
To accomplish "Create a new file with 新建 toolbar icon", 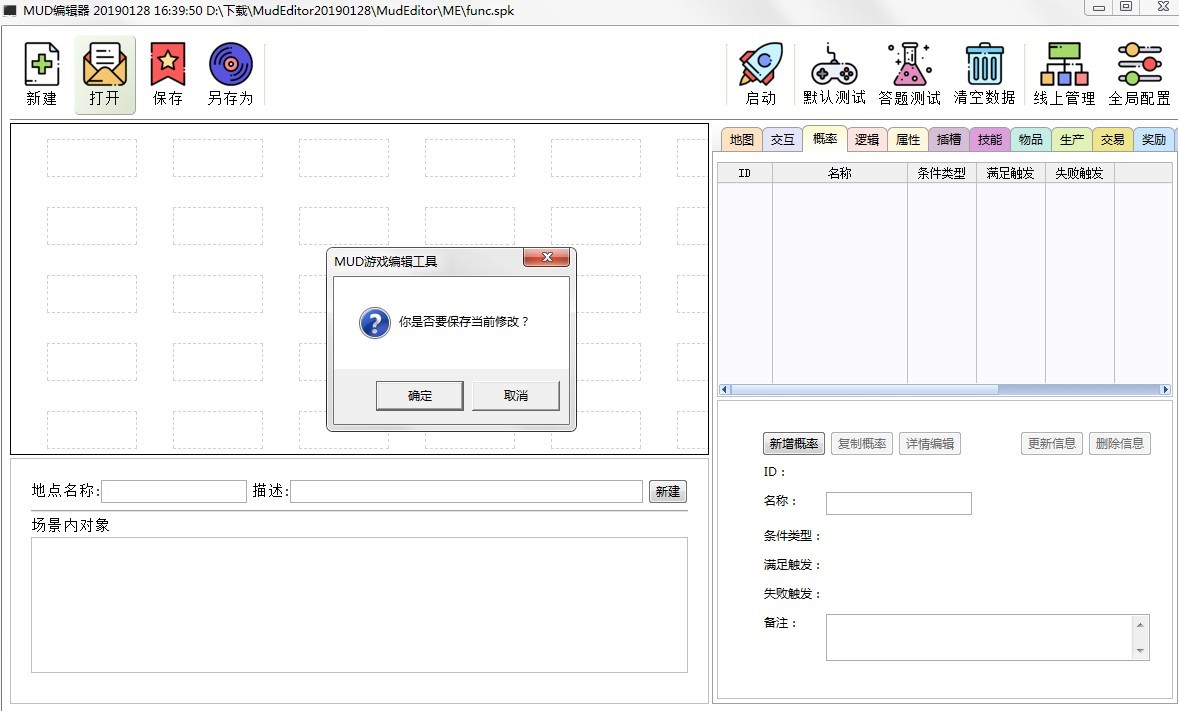I will coord(40,72).
